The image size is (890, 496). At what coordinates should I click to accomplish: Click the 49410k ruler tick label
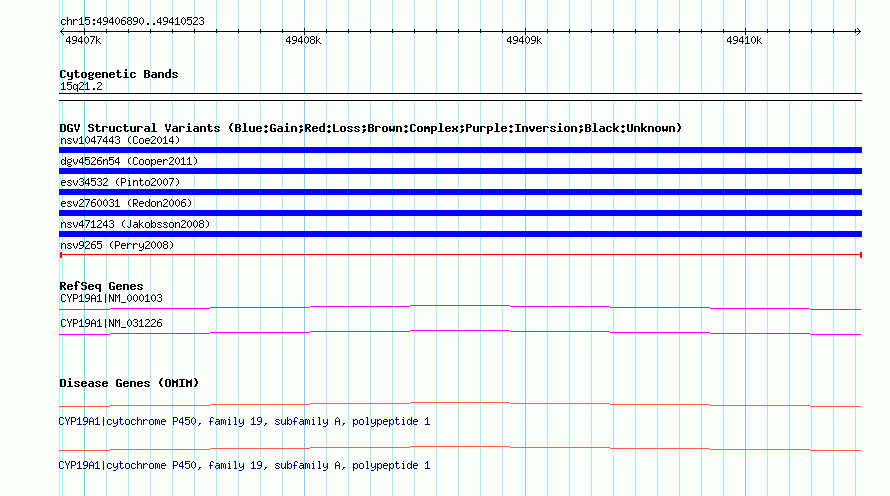(x=744, y=40)
